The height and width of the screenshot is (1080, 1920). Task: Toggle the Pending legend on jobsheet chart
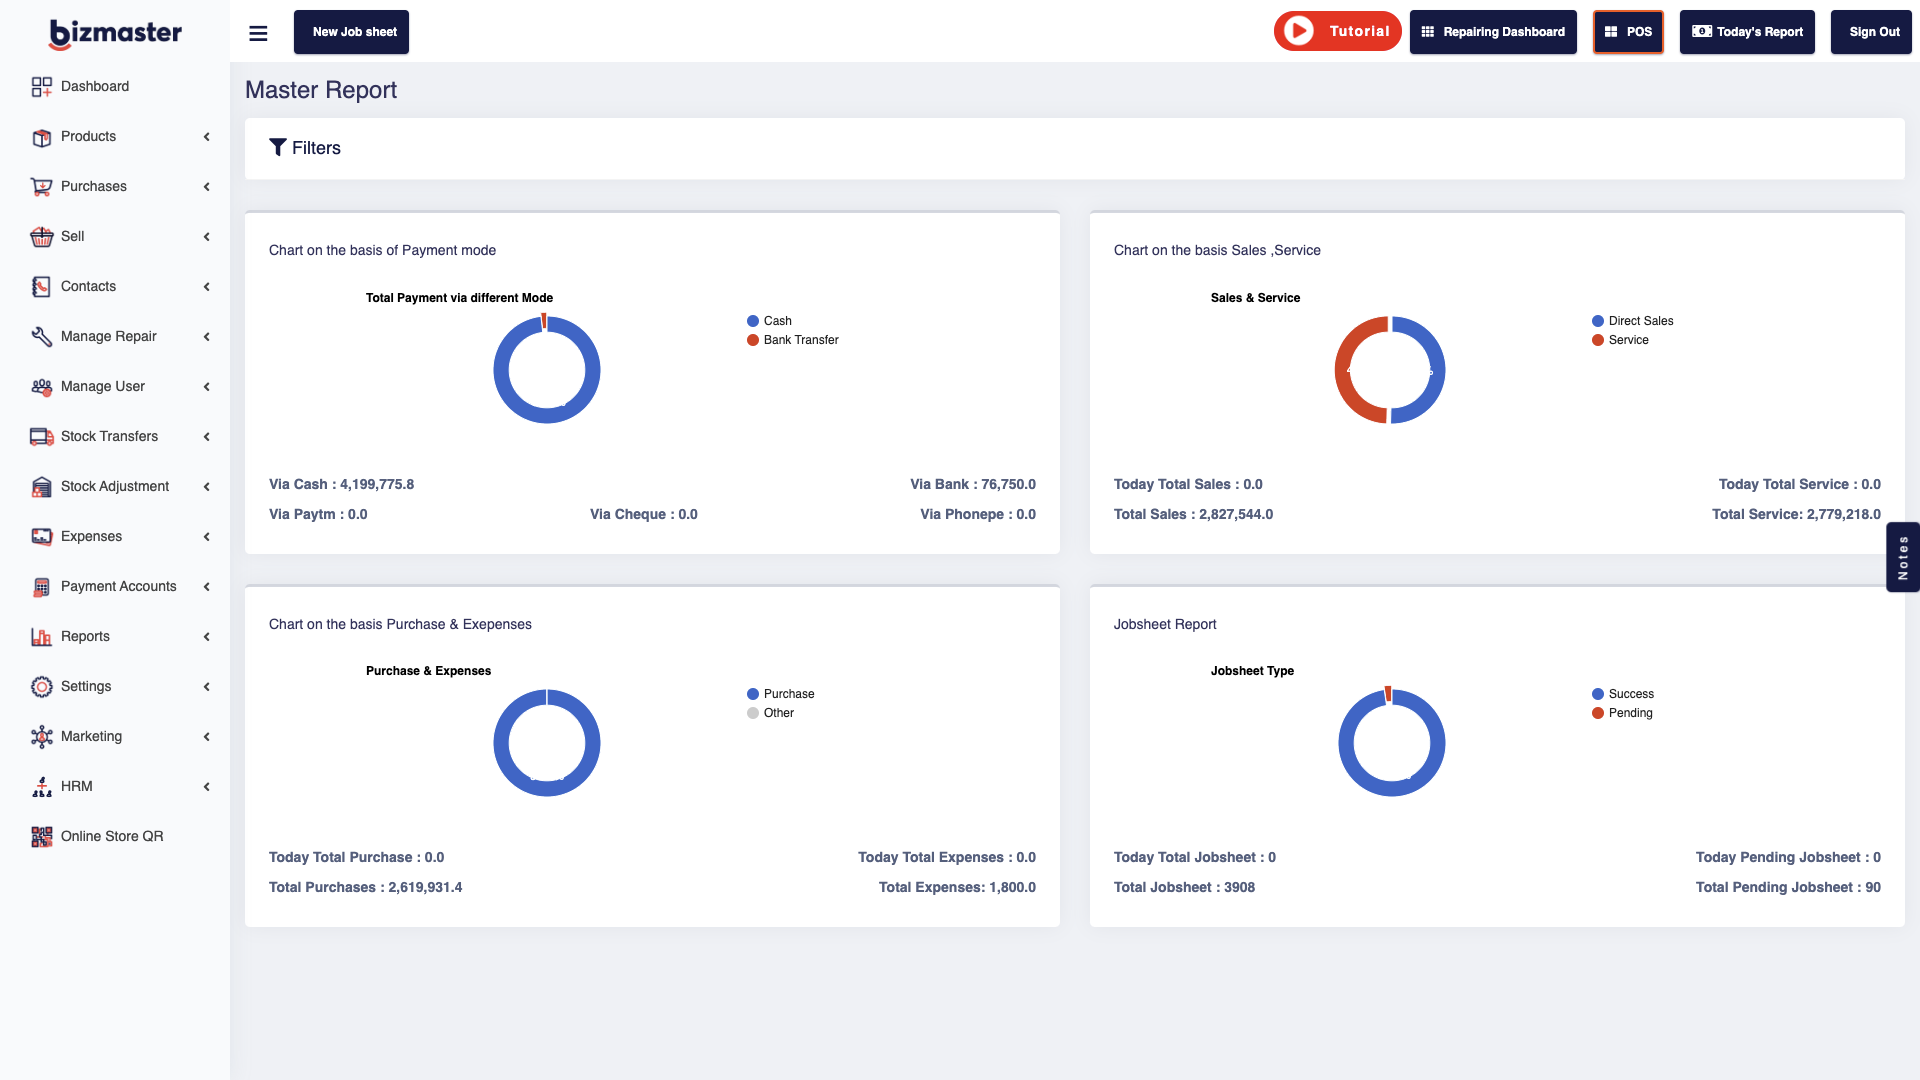click(x=1623, y=713)
